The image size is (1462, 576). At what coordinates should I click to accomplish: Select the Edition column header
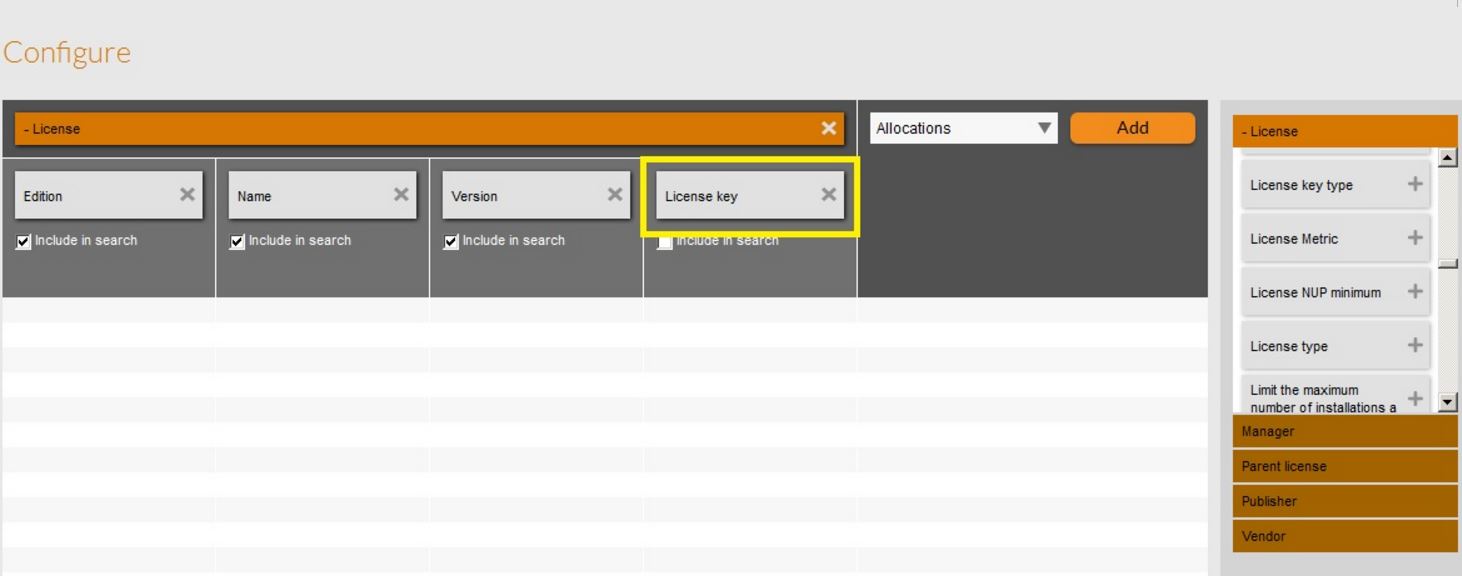point(109,195)
